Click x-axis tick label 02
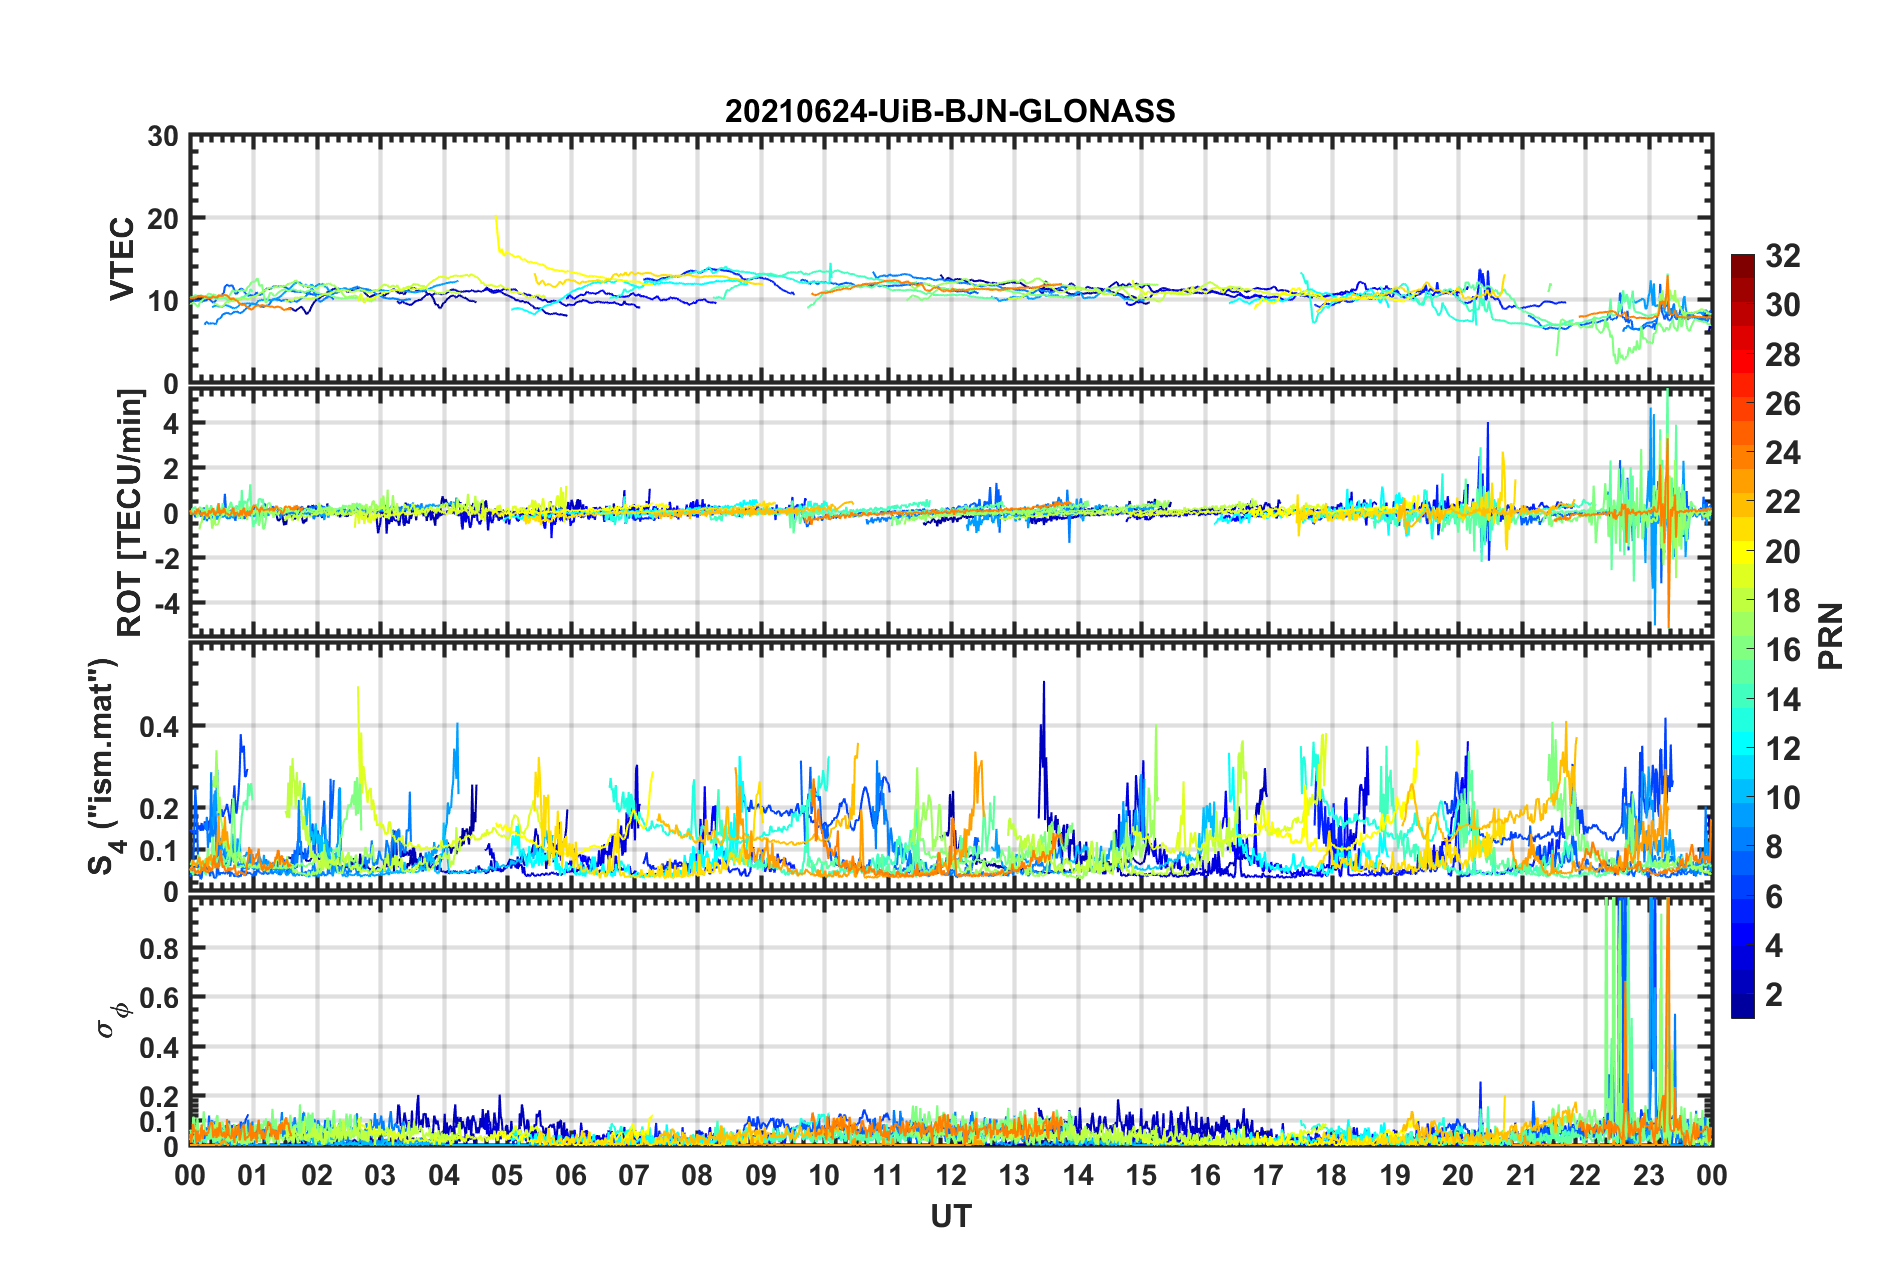Screen dimensions: 1902x1272 317,1175
